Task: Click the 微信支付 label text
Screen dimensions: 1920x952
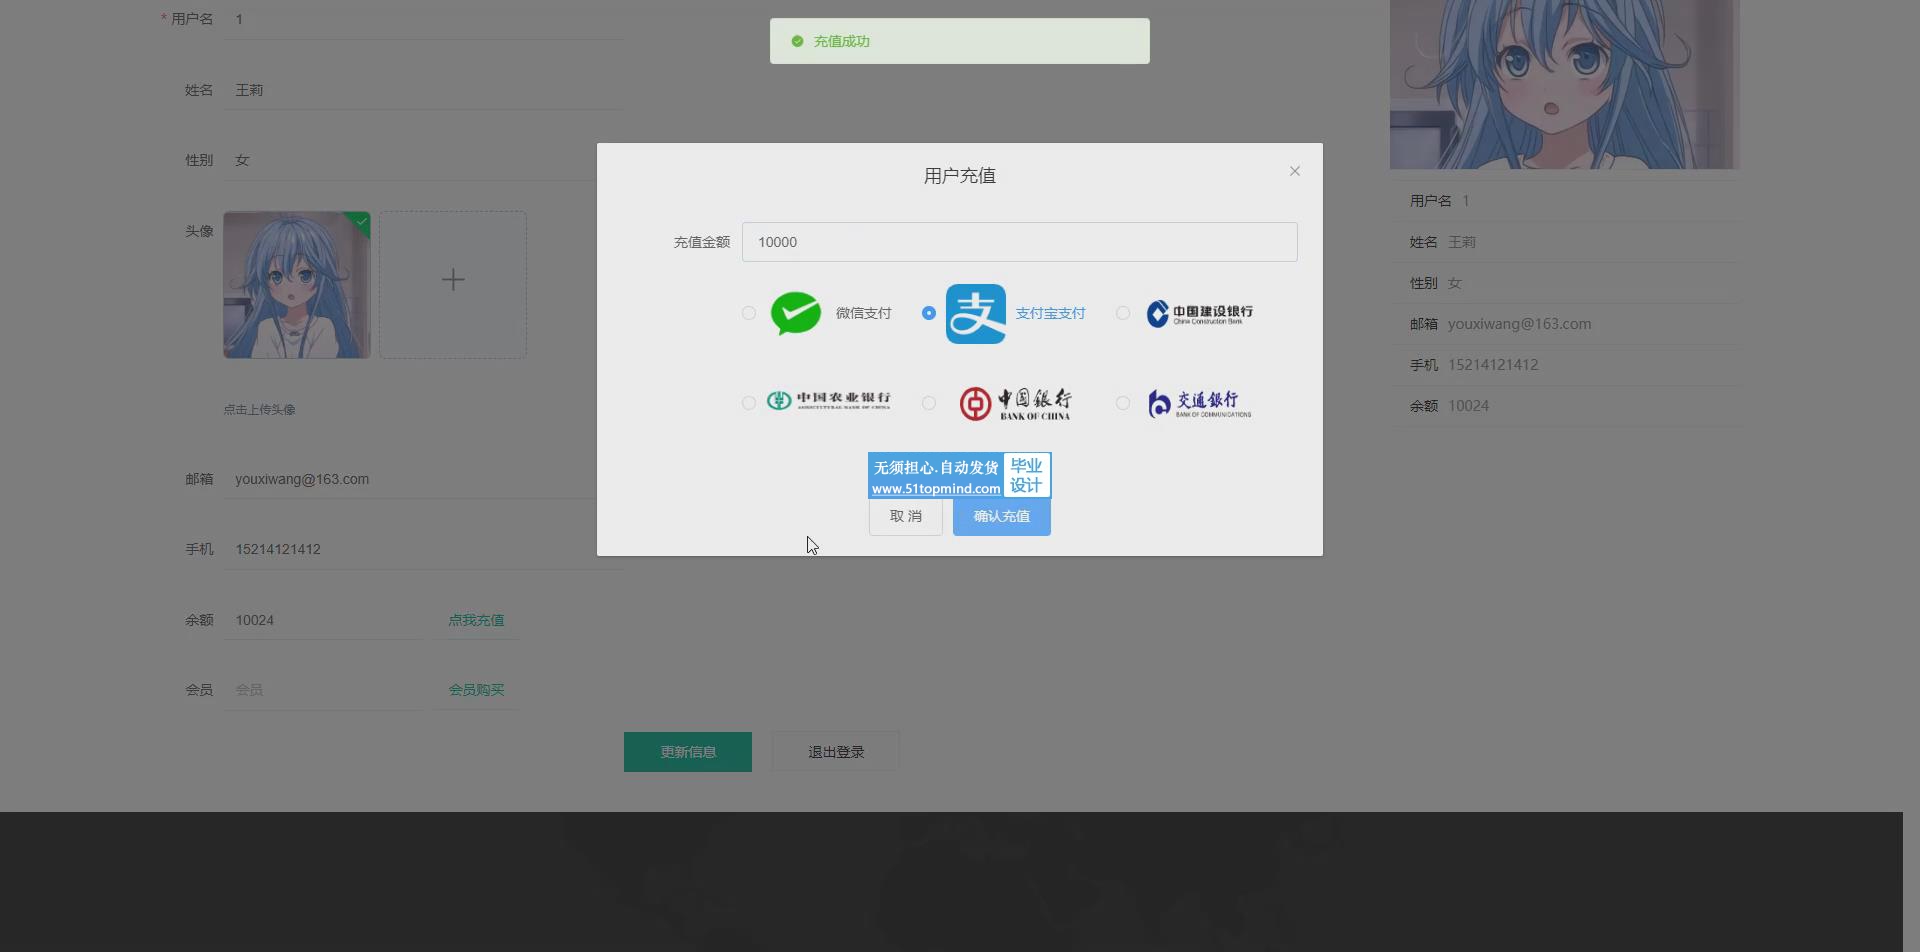Action: click(x=863, y=313)
